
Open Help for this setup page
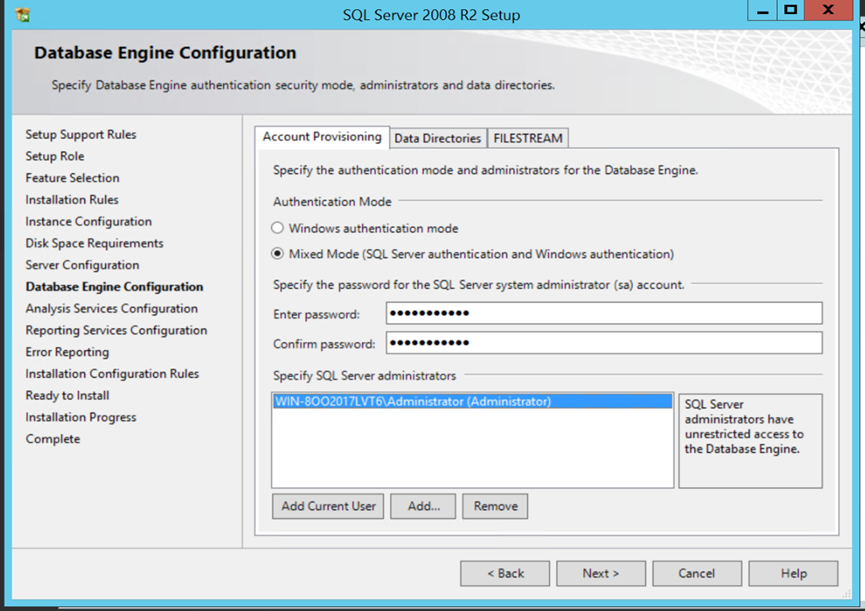(793, 574)
